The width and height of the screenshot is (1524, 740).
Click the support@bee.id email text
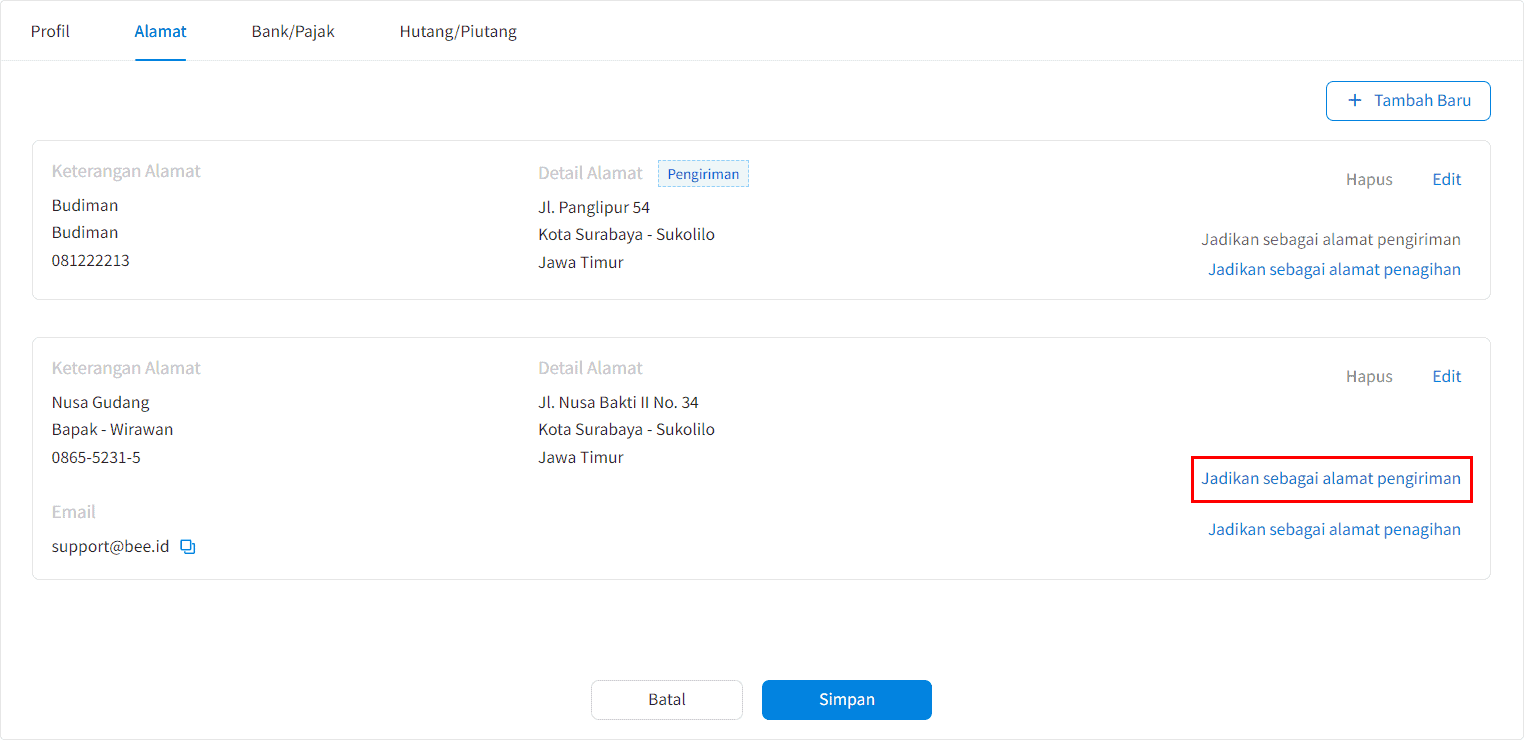[x=110, y=547]
